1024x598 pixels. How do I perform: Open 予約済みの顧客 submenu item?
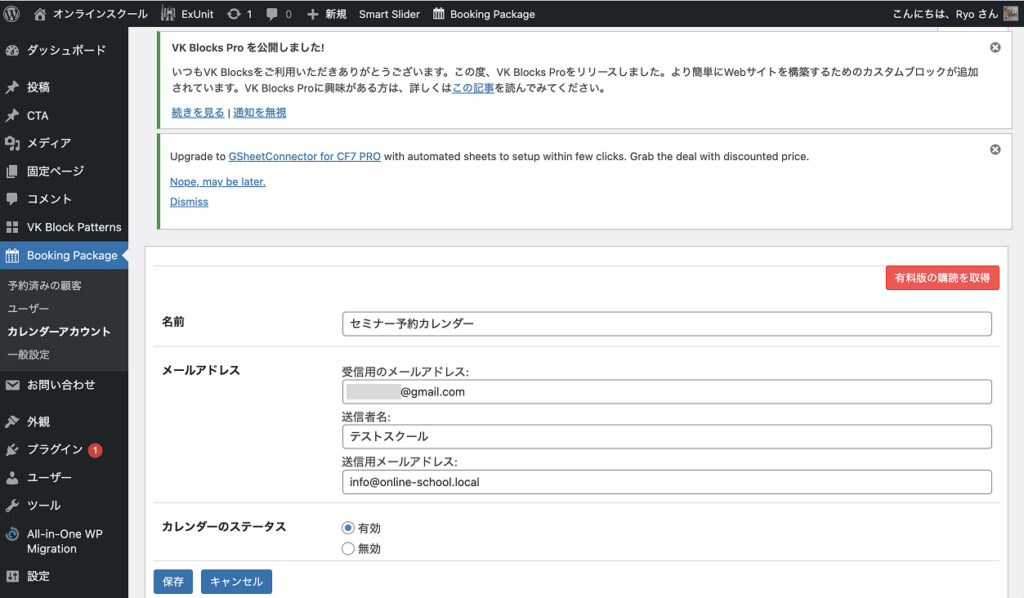point(45,285)
